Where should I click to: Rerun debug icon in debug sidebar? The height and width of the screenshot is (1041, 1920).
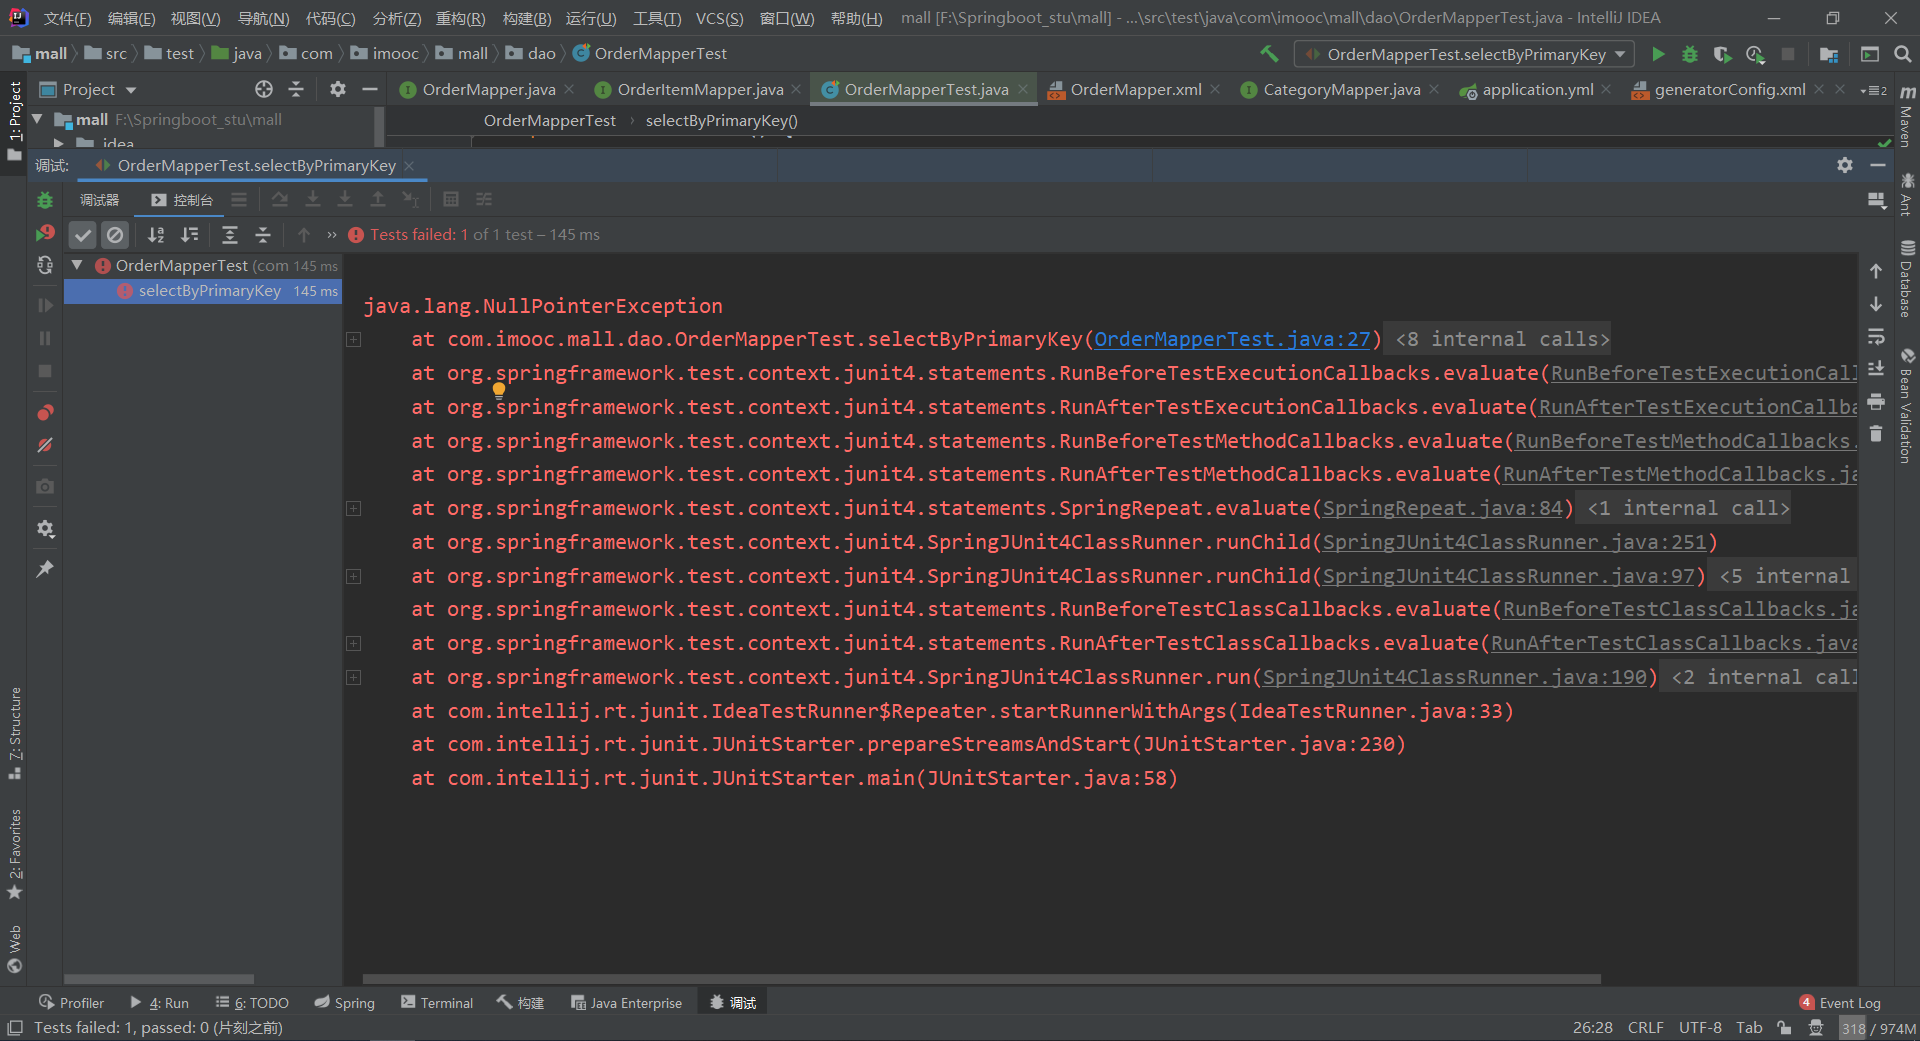pyautogui.click(x=45, y=200)
